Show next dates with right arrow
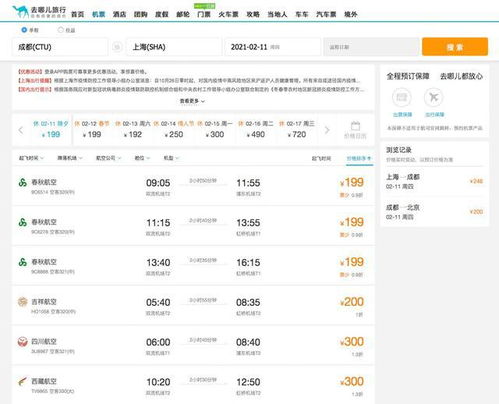This screenshot has width=499, height=404. [327, 130]
